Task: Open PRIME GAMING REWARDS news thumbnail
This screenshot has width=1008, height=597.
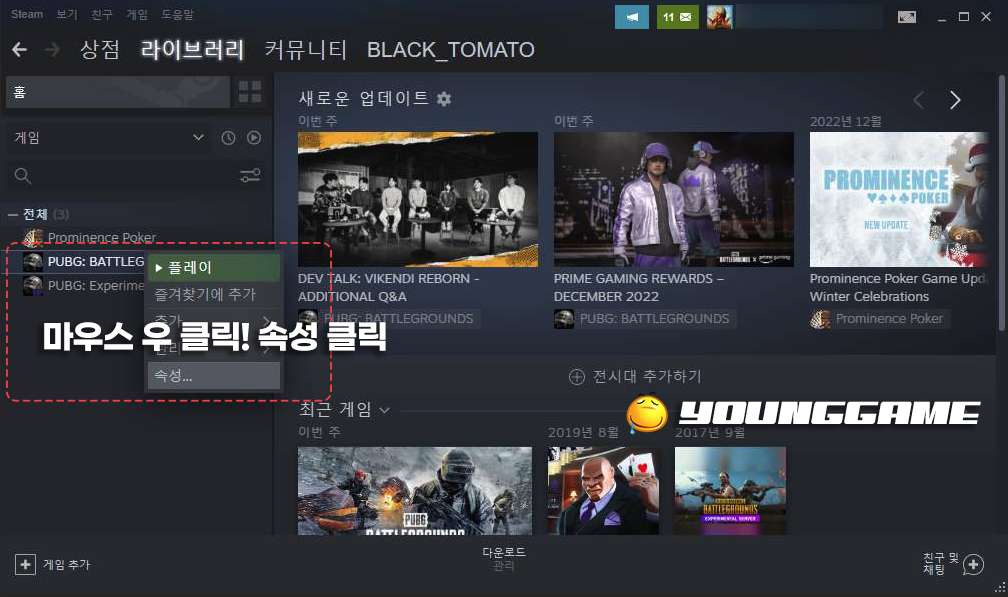Action: pyautogui.click(x=674, y=199)
